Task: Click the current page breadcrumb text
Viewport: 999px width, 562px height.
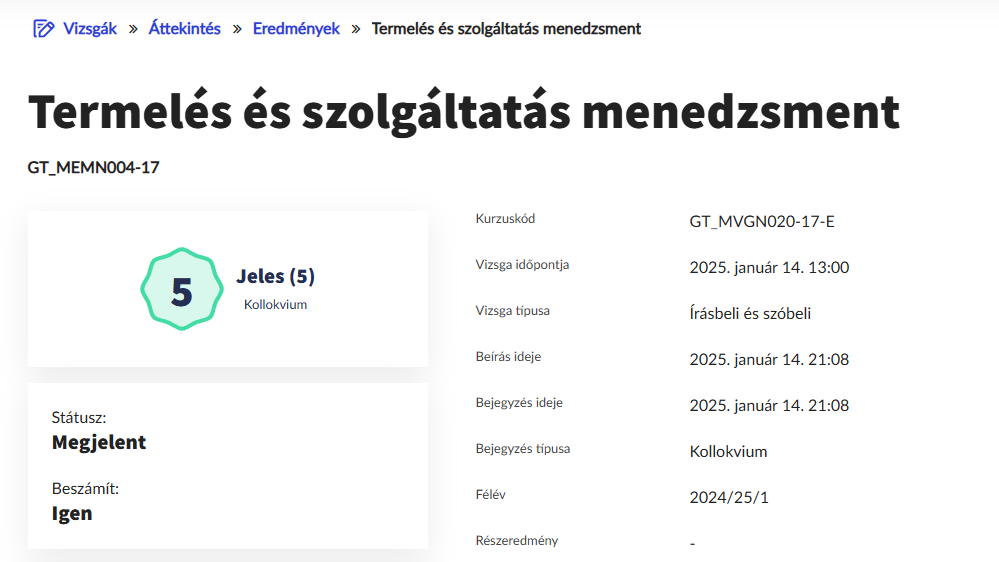Action: pyautogui.click(x=506, y=29)
